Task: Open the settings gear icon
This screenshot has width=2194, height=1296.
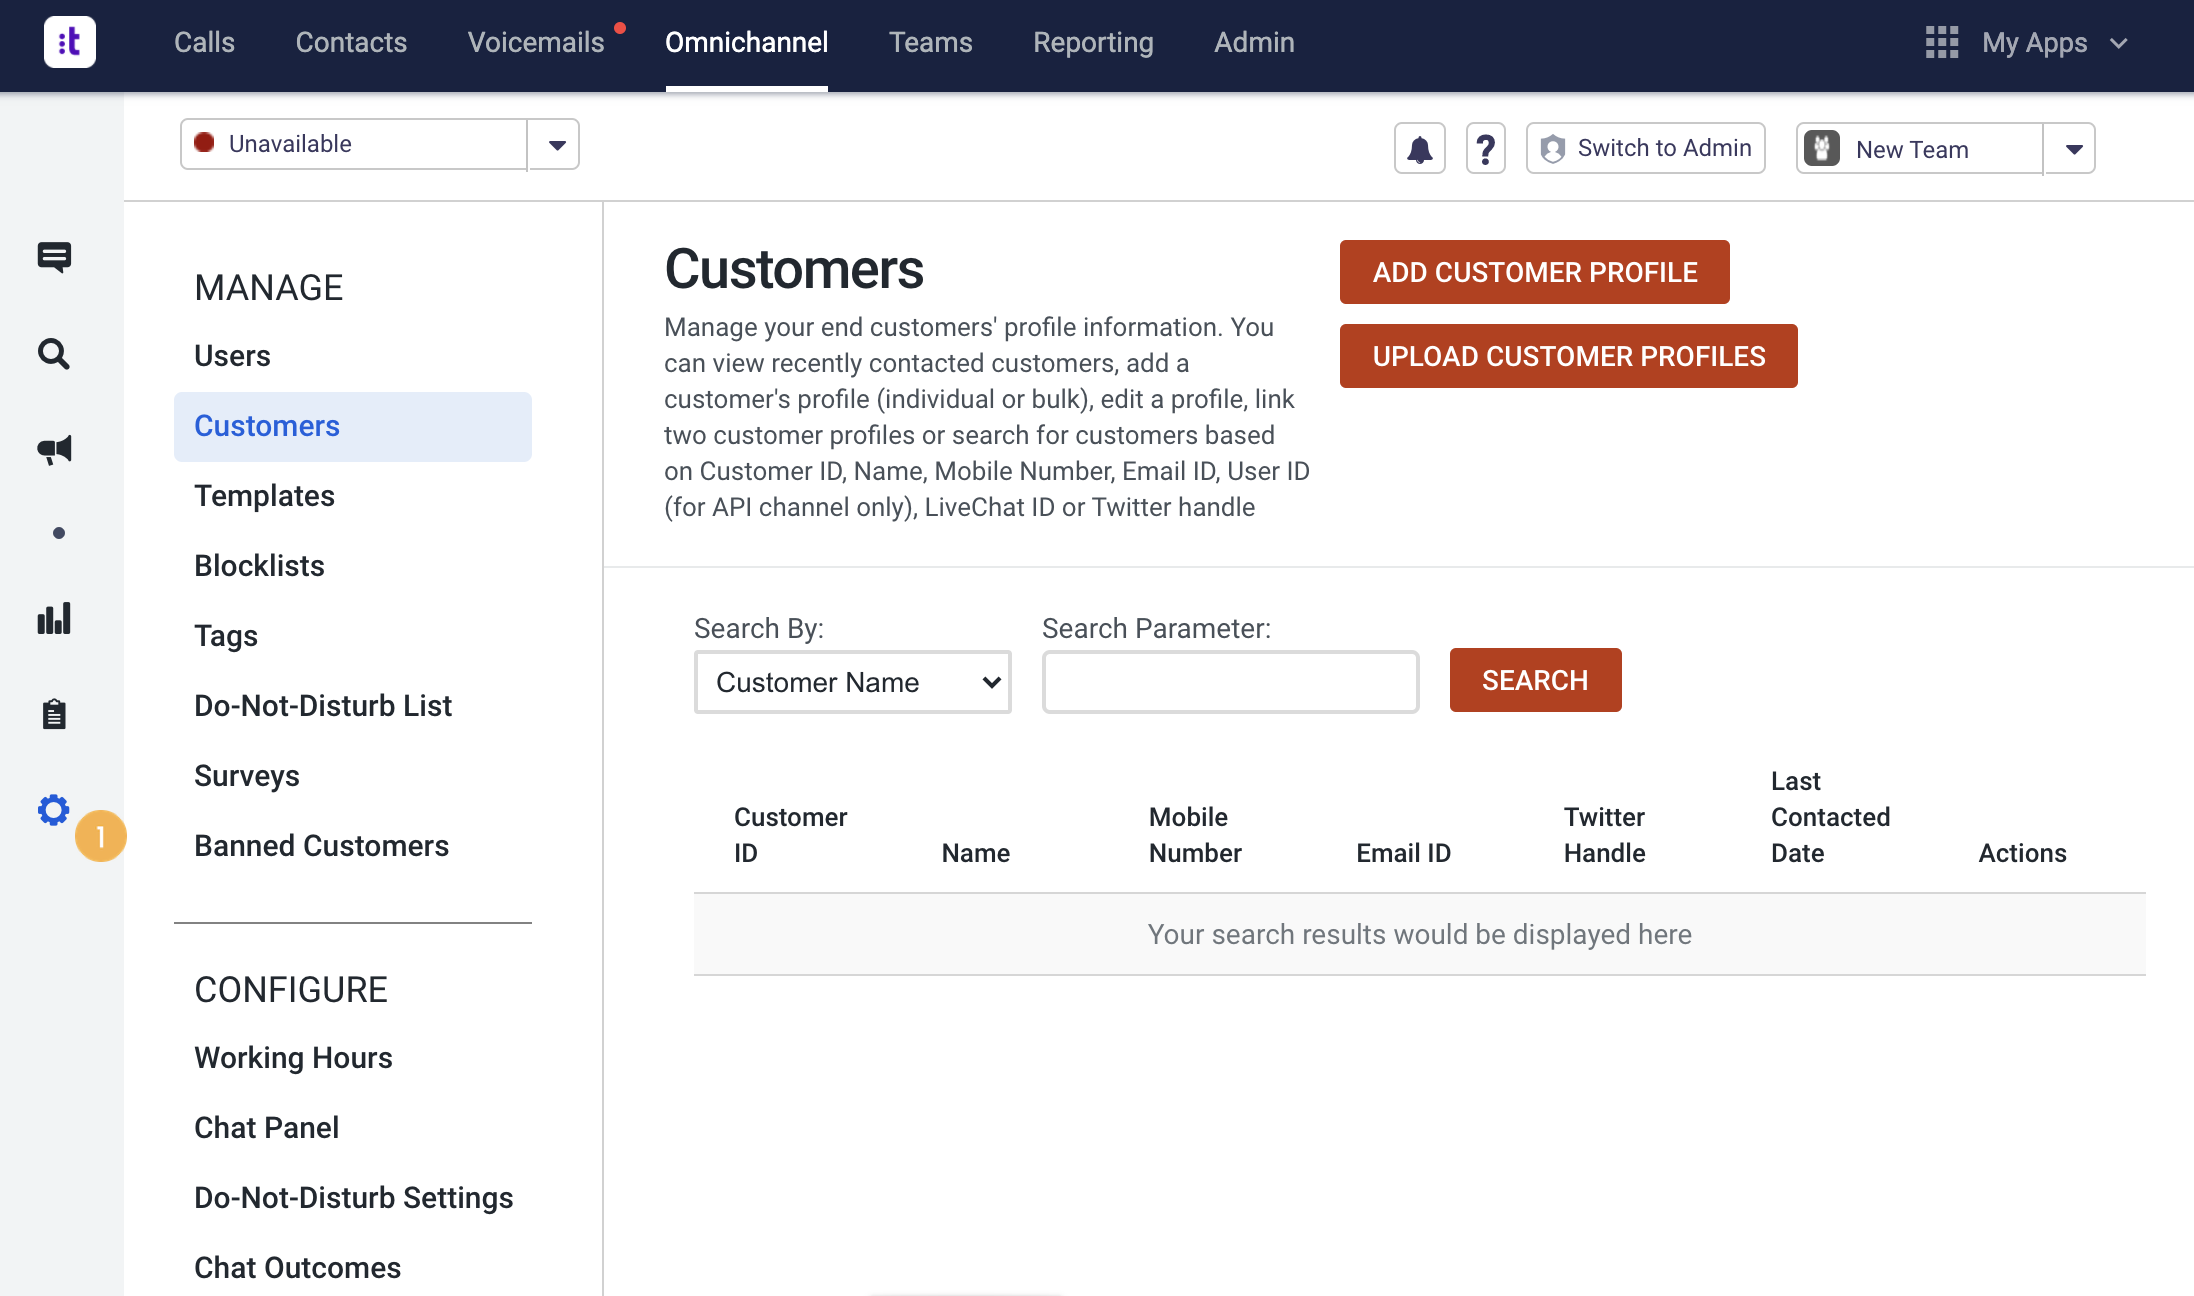Action: coord(54,810)
